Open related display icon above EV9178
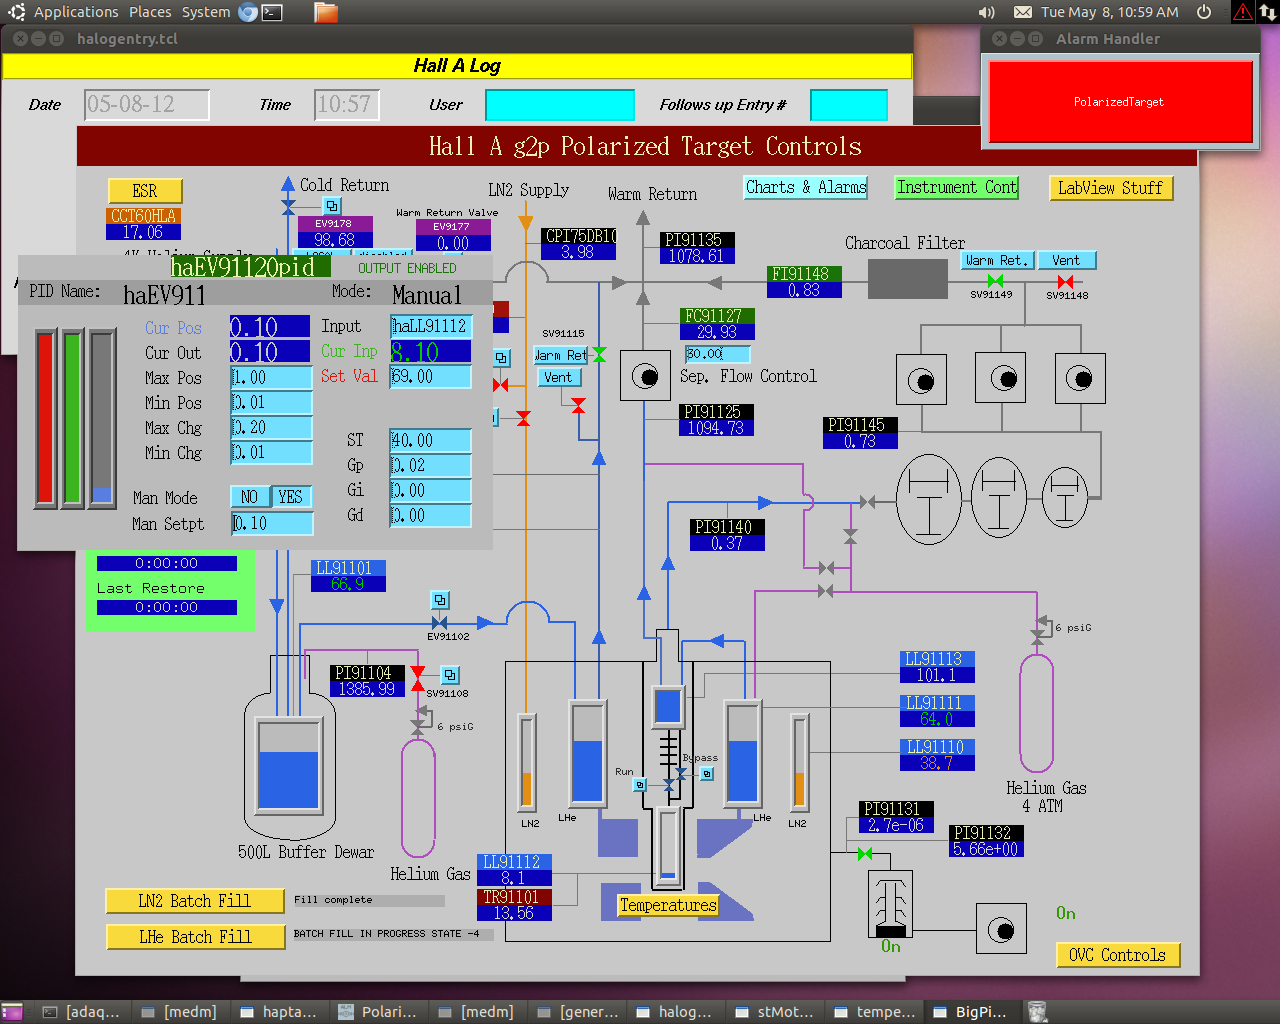This screenshot has width=1280, height=1024. point(333,206)
